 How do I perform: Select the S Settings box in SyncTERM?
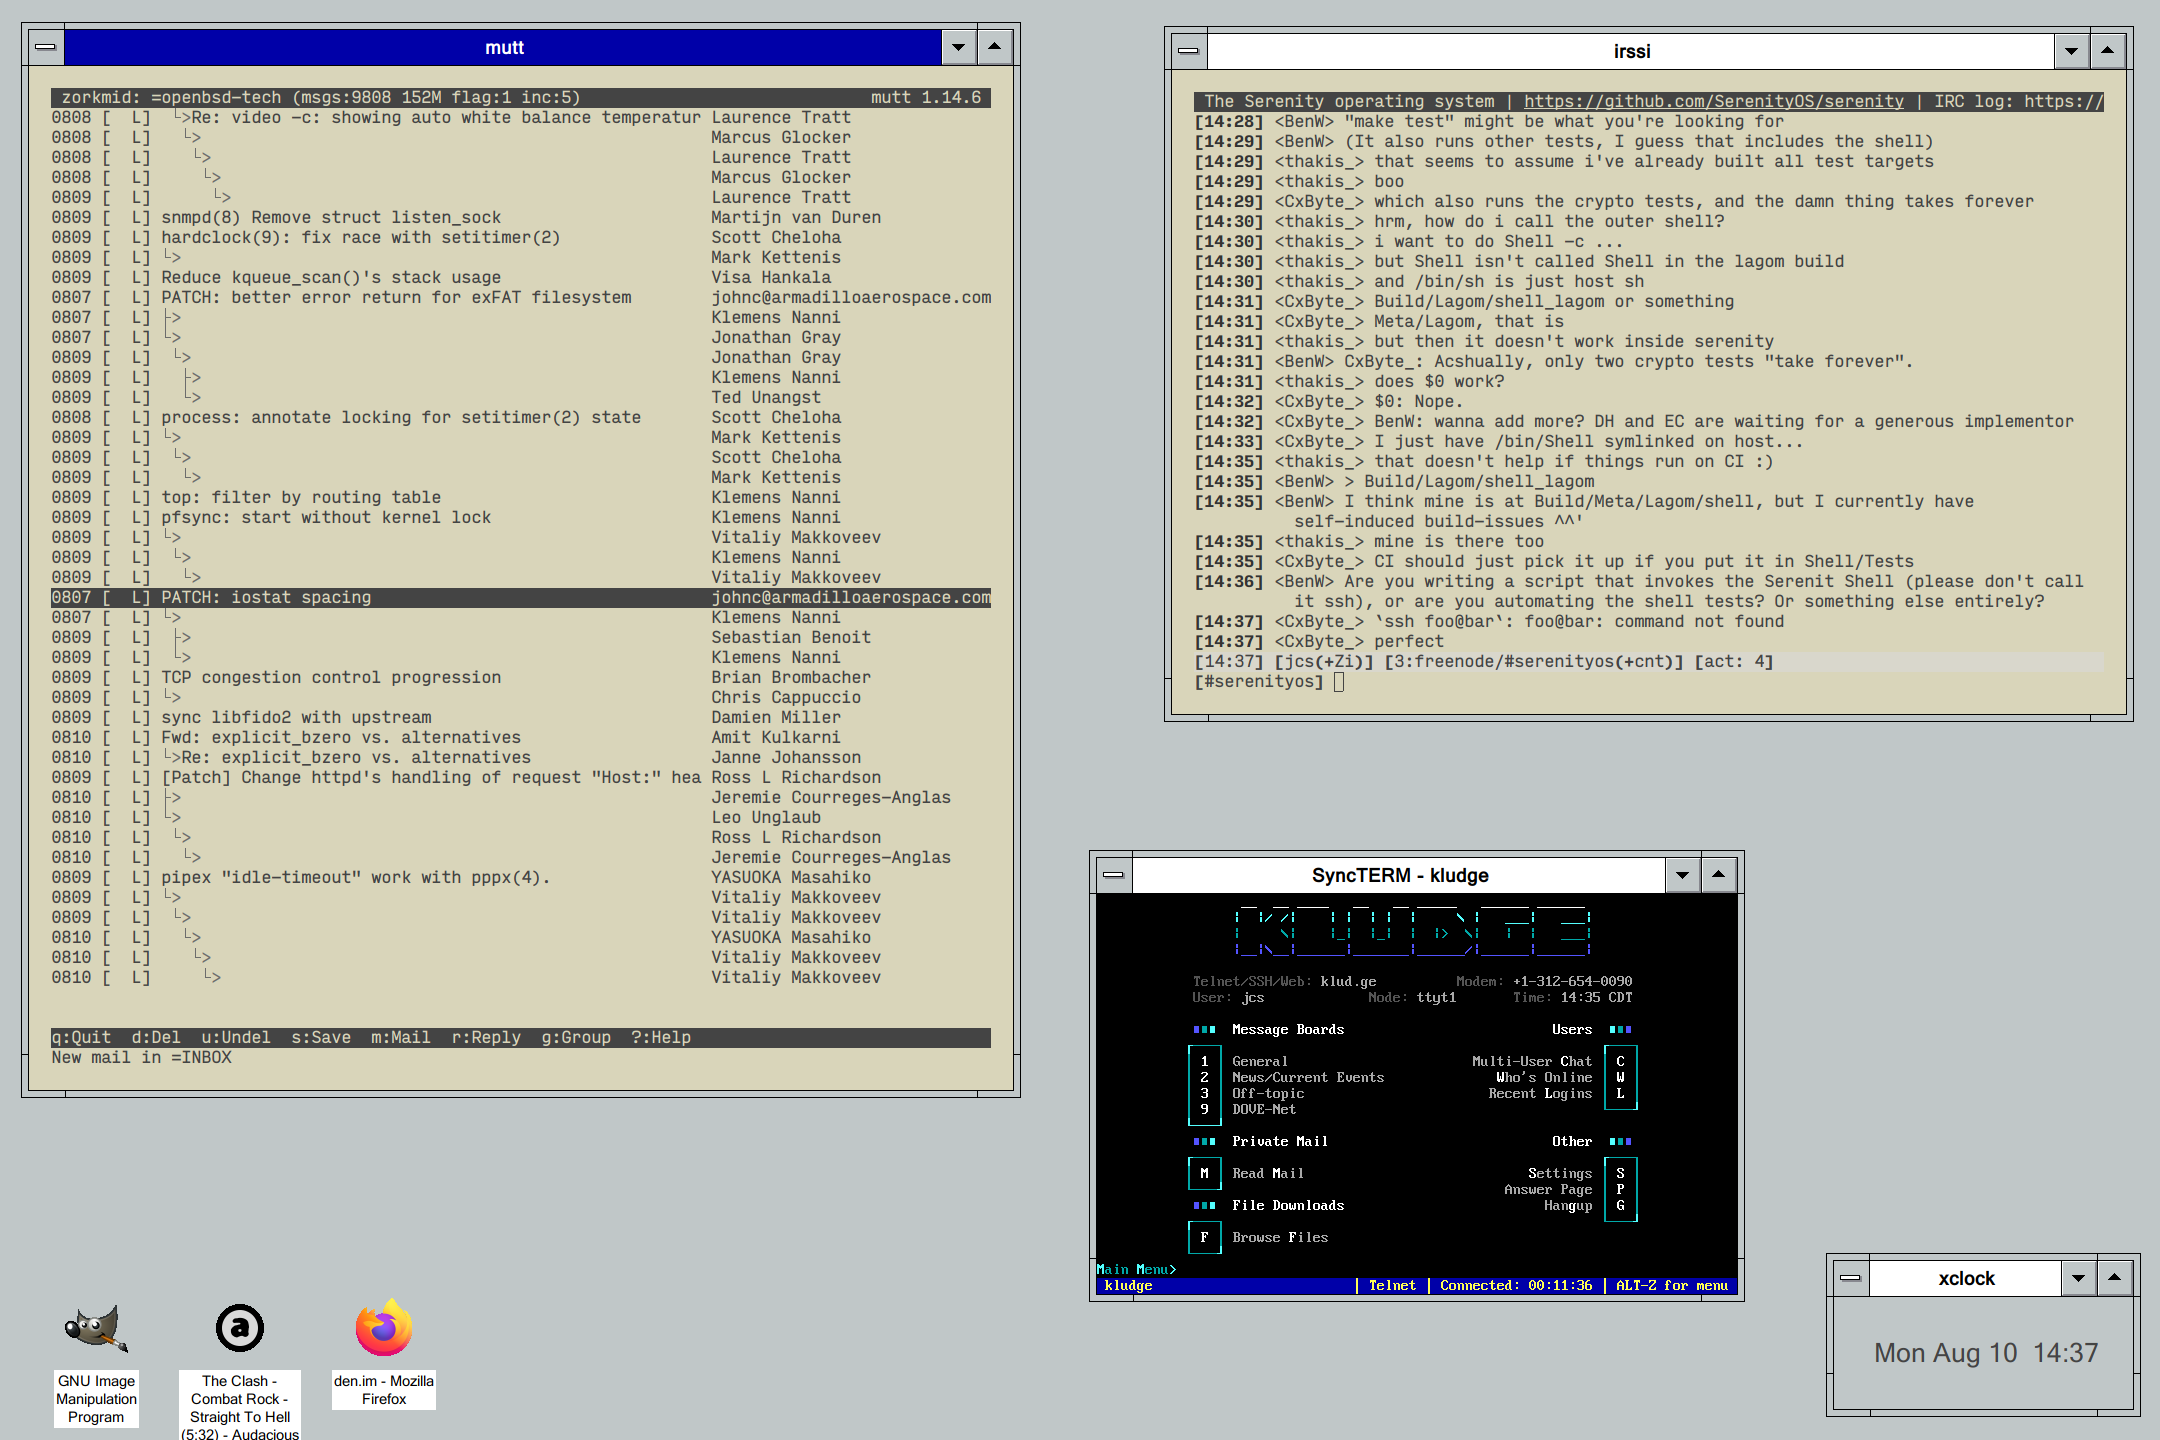pyautogui.click(x=1620, y=1173)
